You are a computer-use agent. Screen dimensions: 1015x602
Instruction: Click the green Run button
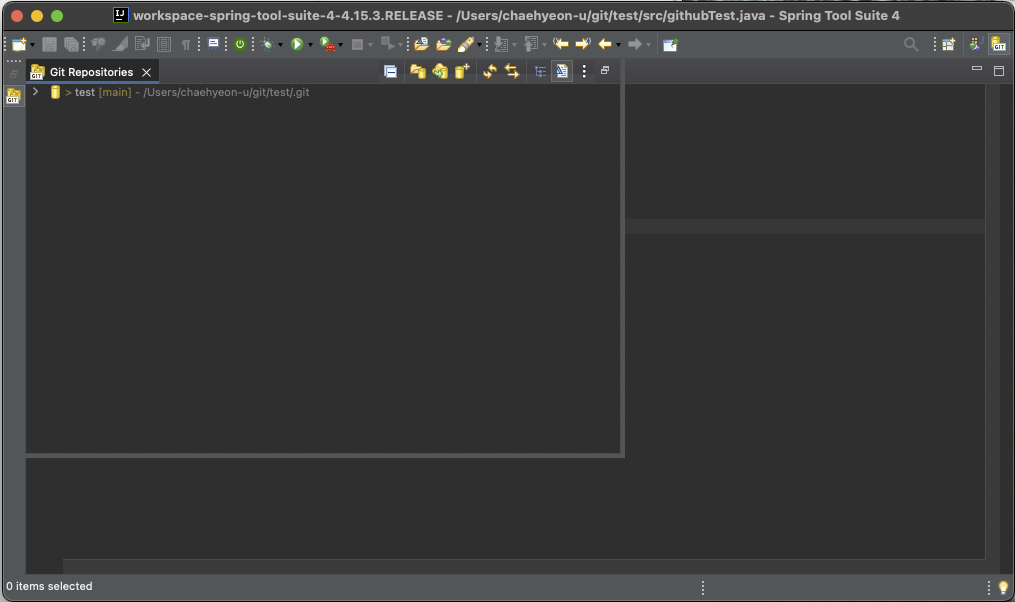coord(297,45)
